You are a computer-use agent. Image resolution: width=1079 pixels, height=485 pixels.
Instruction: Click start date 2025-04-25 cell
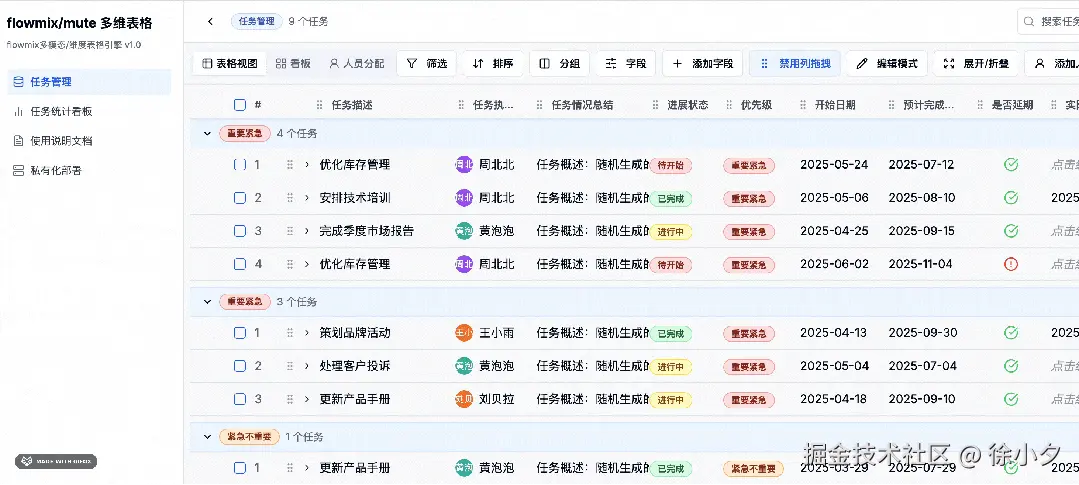[x=834, y=231]
